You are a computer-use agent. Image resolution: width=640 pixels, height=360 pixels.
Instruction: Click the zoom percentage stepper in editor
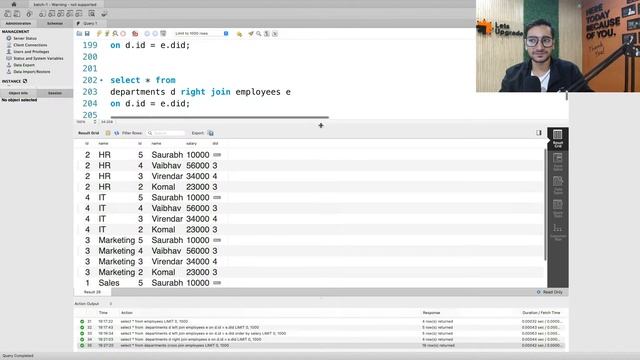click(95, 122)
